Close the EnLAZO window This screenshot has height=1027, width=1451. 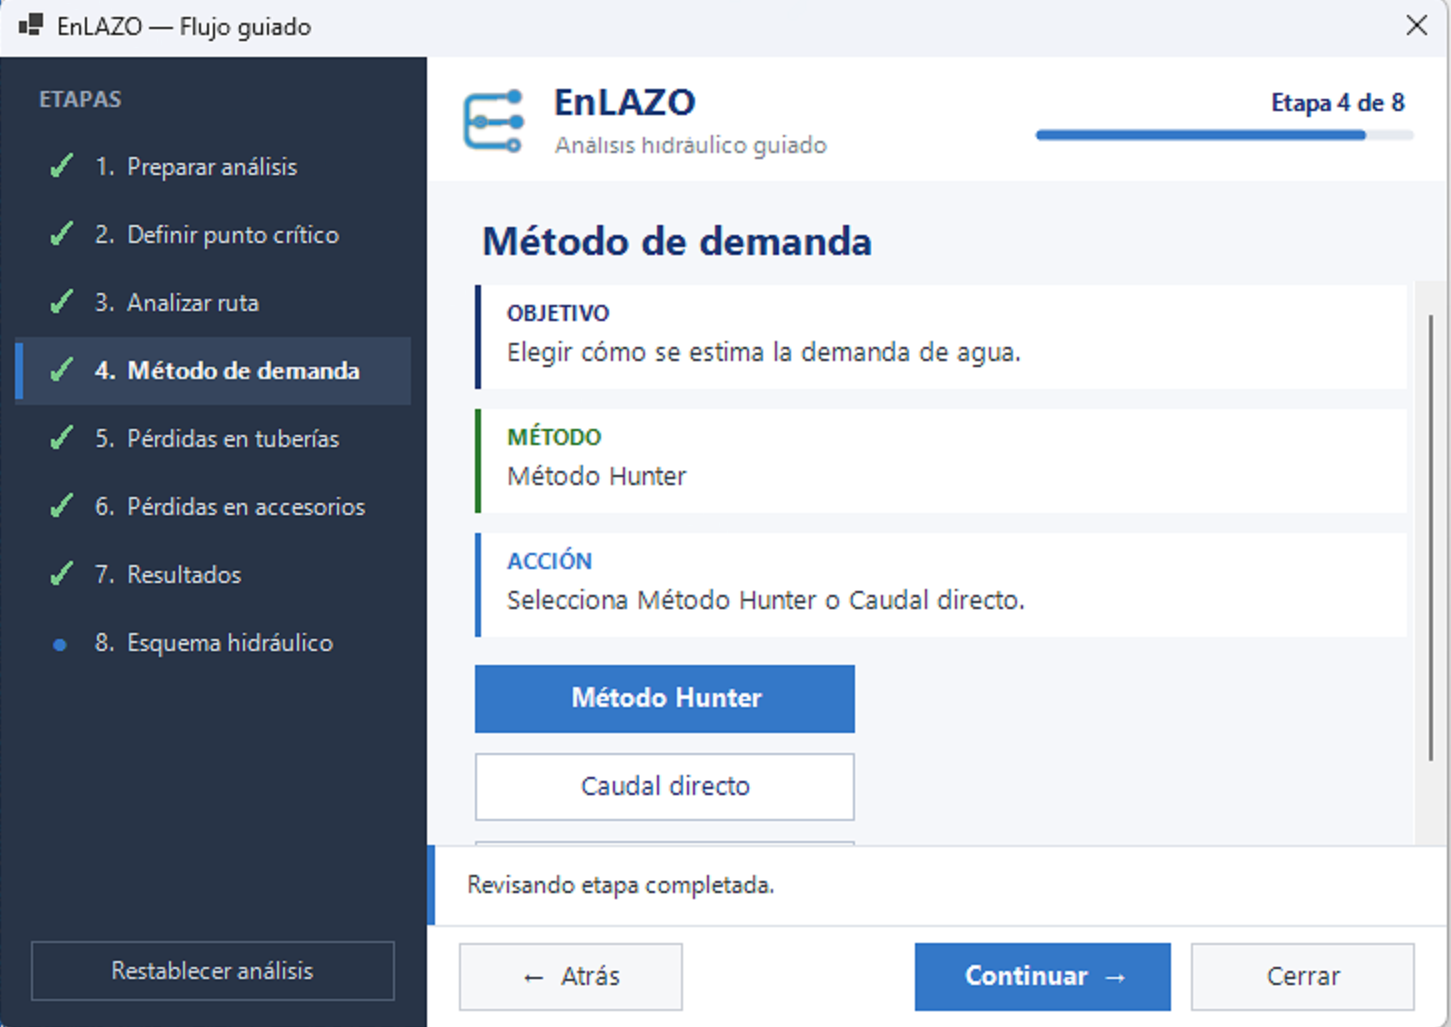coord(1416,26)
